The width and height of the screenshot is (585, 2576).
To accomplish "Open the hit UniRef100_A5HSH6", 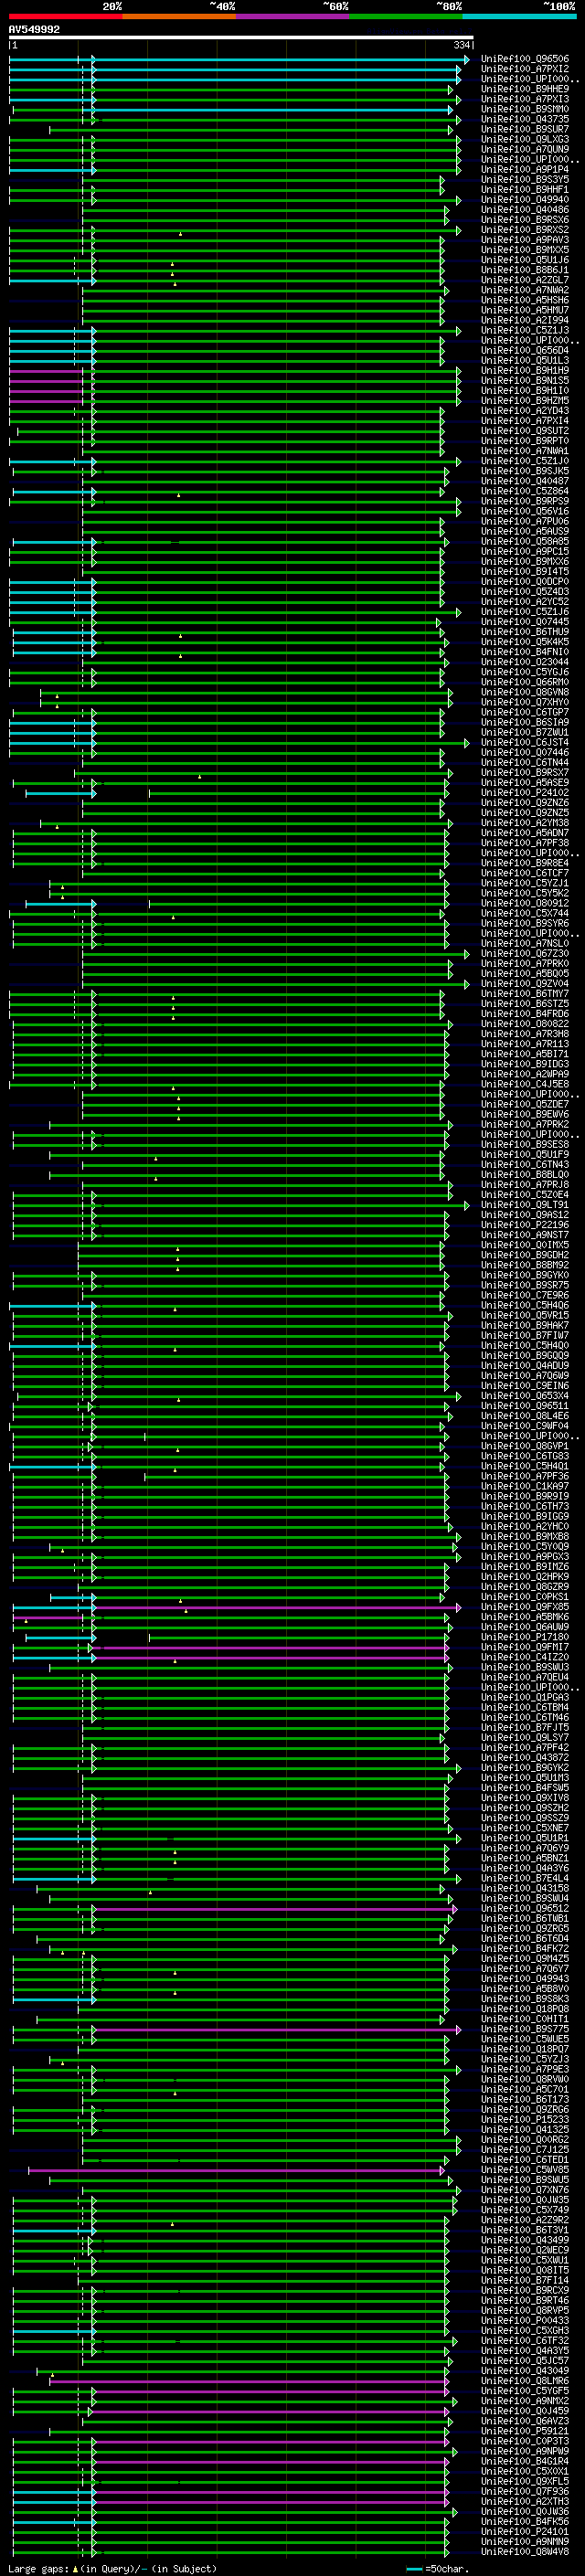I will (525, 300).
